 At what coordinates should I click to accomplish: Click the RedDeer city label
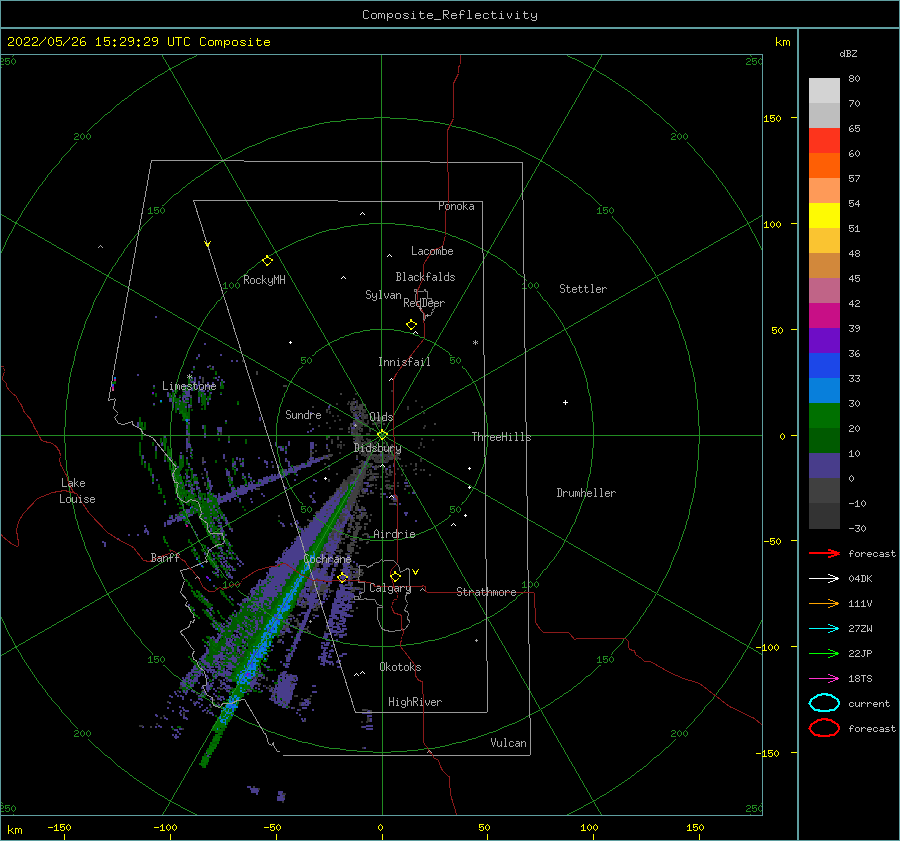424,303
